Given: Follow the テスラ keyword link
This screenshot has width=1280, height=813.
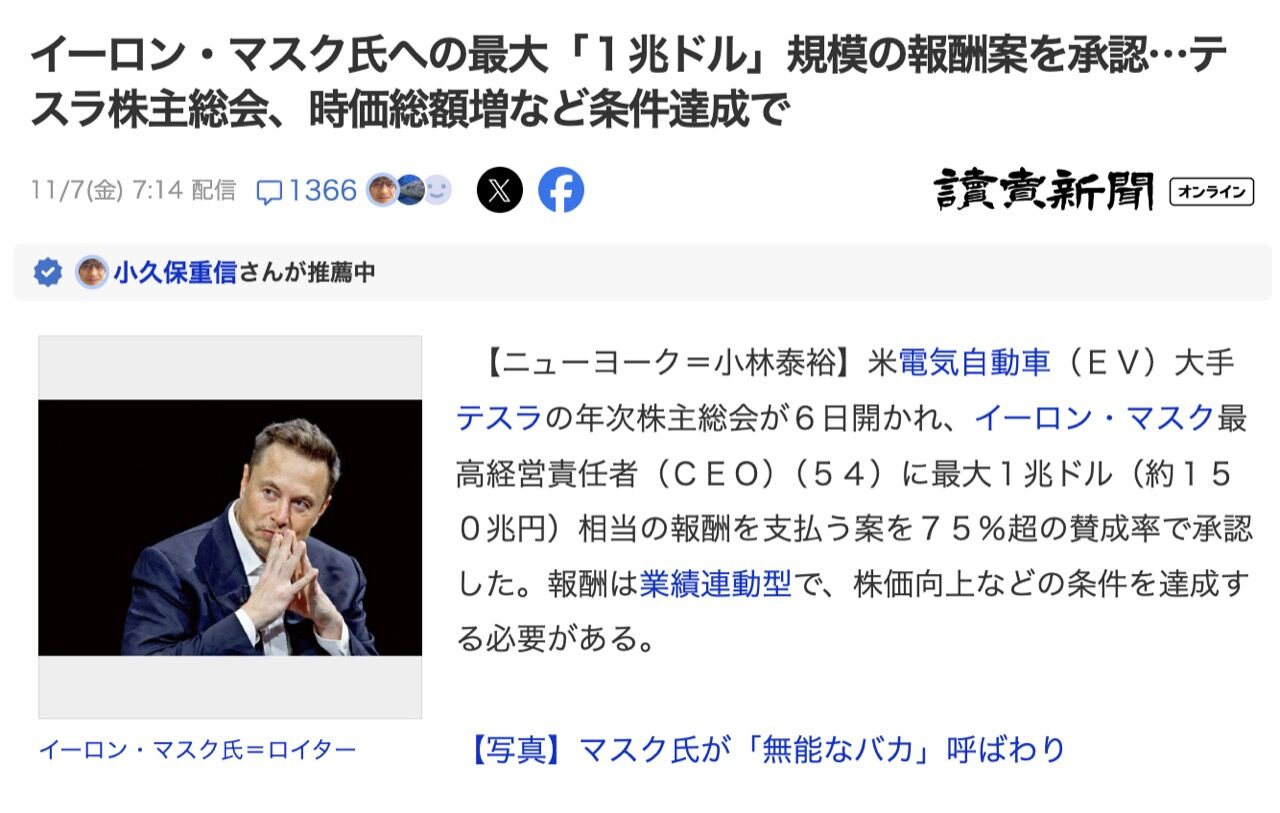Looking at the screenshot, I should pos(499,418).
